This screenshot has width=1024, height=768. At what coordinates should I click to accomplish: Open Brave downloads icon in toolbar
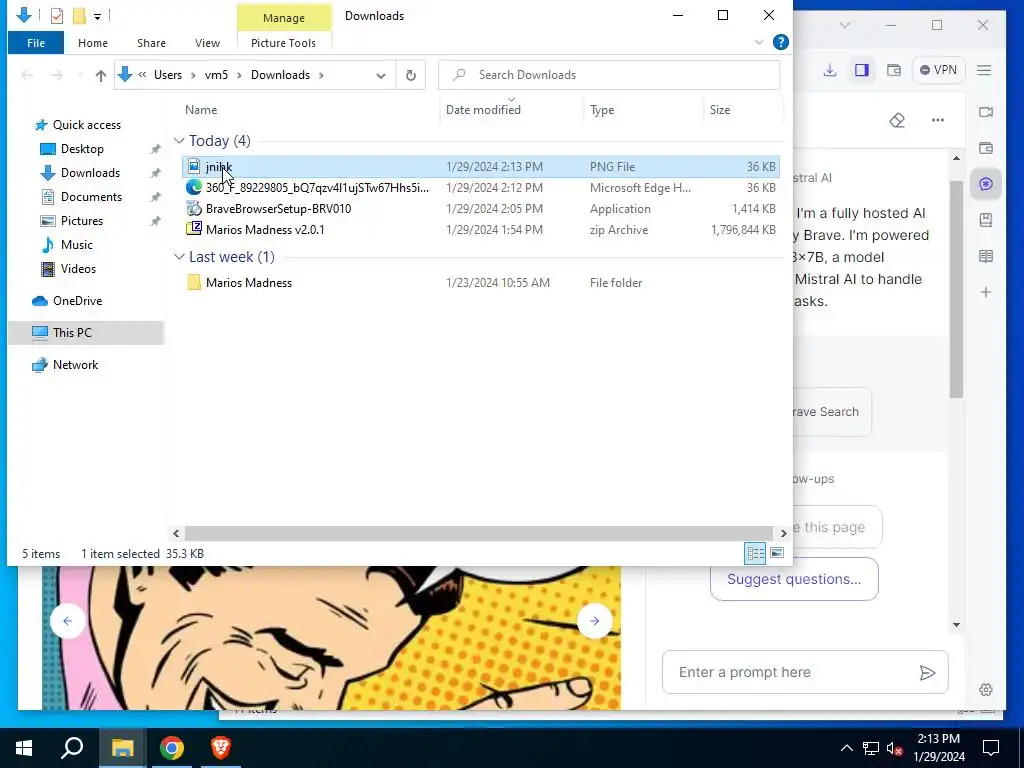point(830,70)
